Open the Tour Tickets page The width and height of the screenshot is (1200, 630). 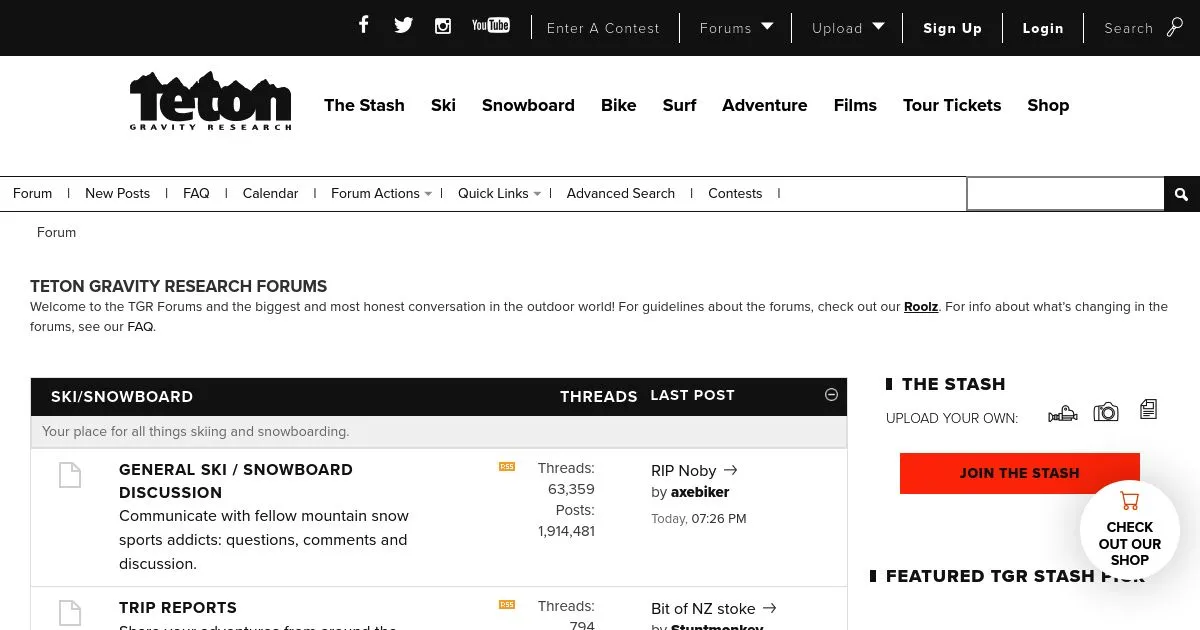952,105
